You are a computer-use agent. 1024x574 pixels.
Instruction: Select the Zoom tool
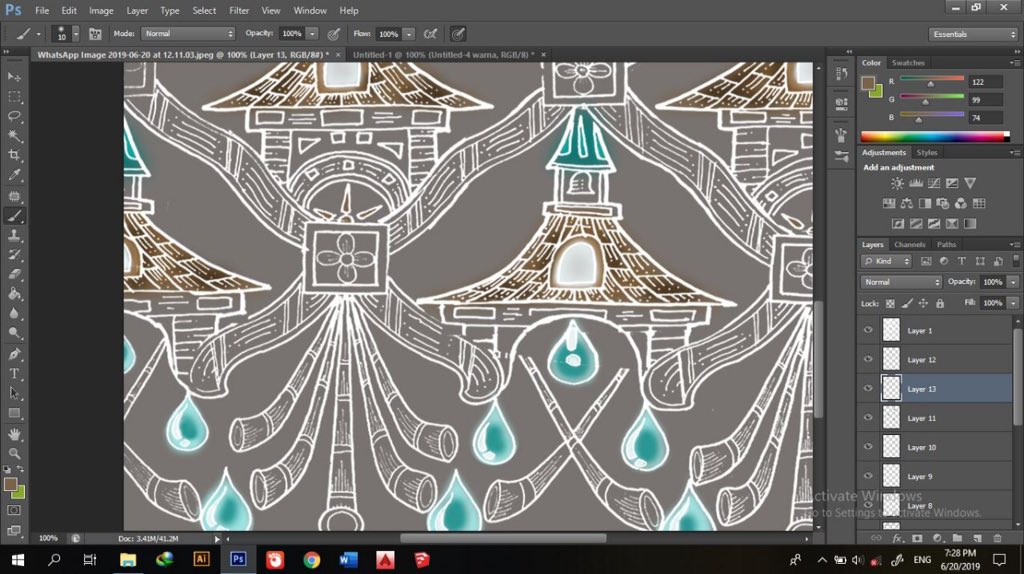[14, 453]
